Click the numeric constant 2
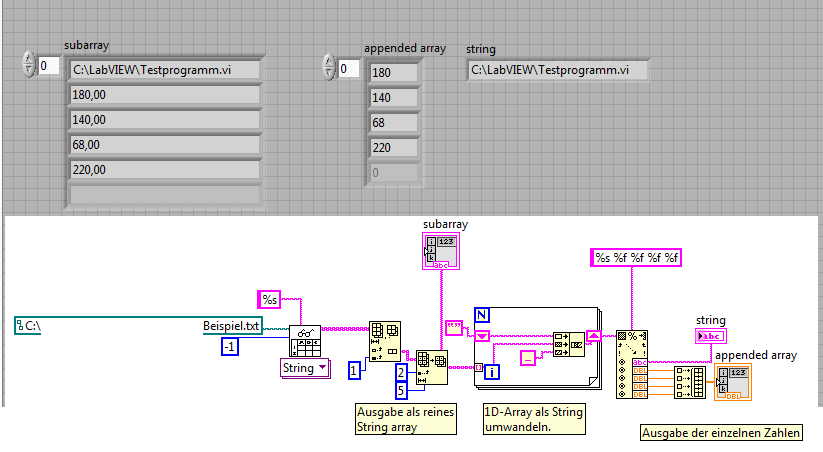The image size is (823, 452). point(401,372)
